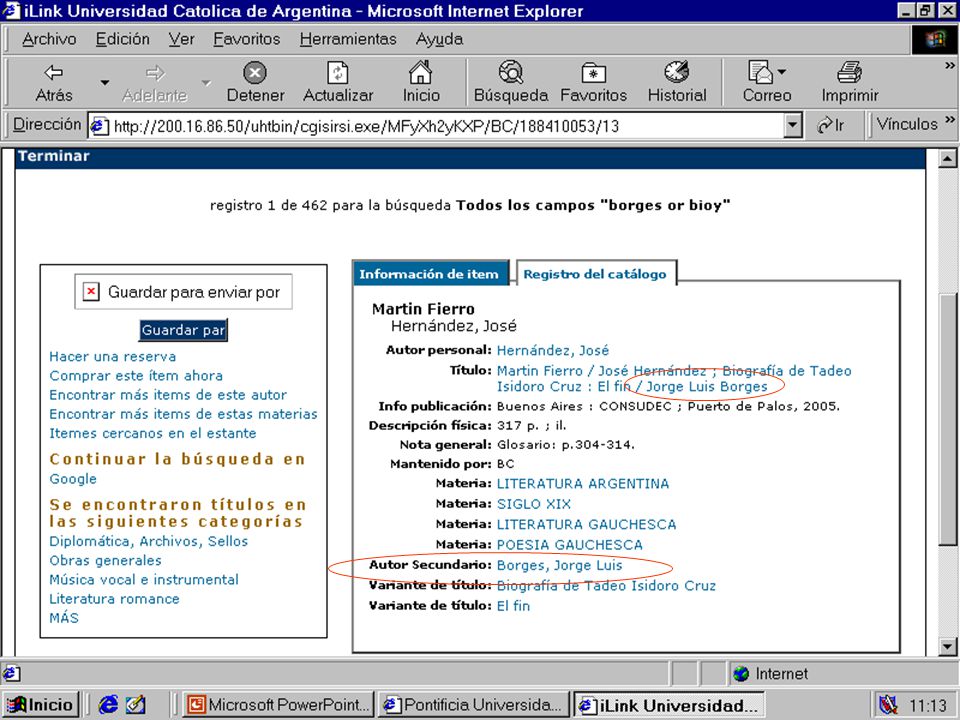Open the Literatura romance category
The height and width of the screenshot is (720, 960).
114,599
